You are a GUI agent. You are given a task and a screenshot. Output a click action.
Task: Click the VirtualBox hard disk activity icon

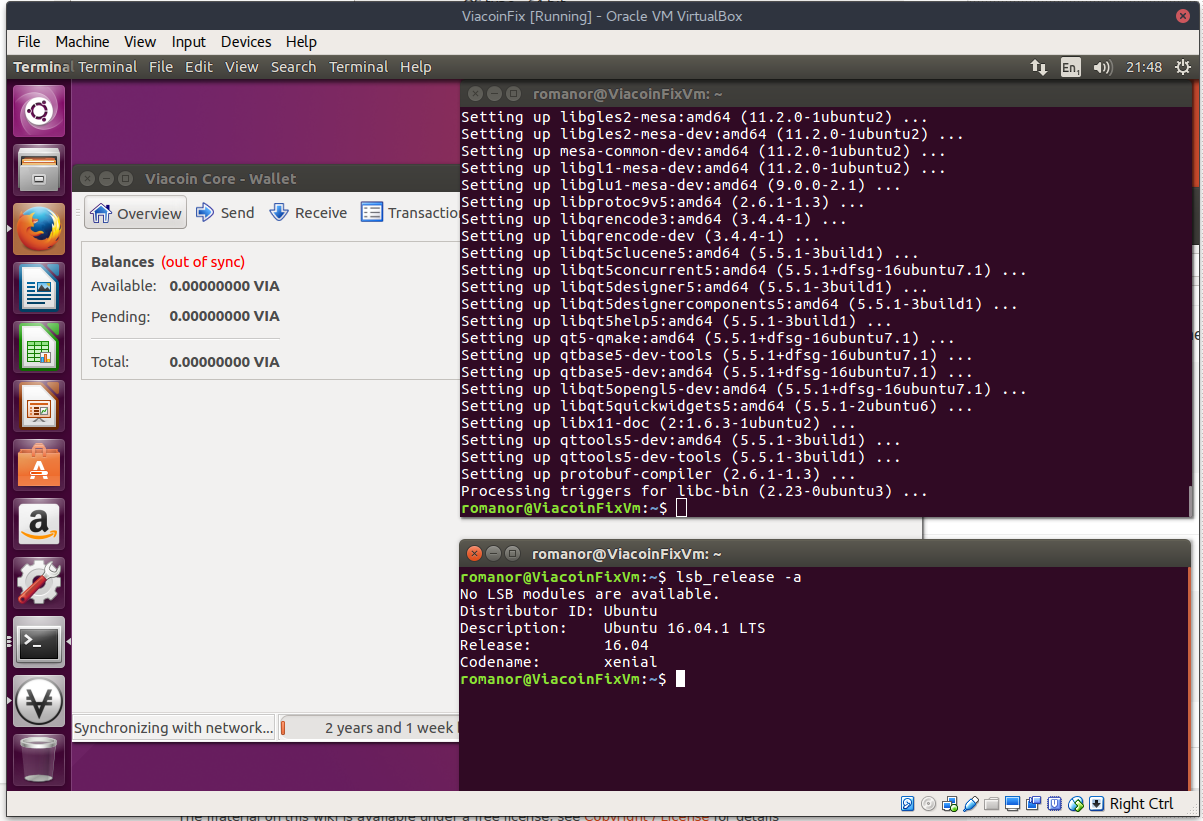pyautogui.click(x=908, y=804)
